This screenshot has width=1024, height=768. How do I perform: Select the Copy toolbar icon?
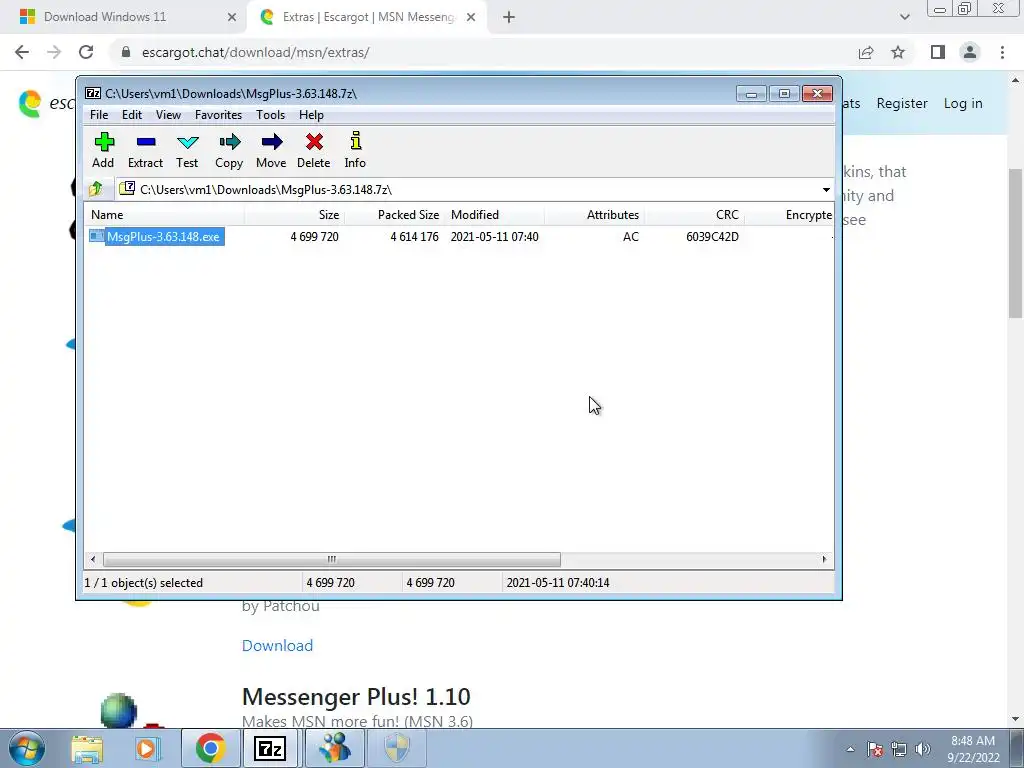229,150
